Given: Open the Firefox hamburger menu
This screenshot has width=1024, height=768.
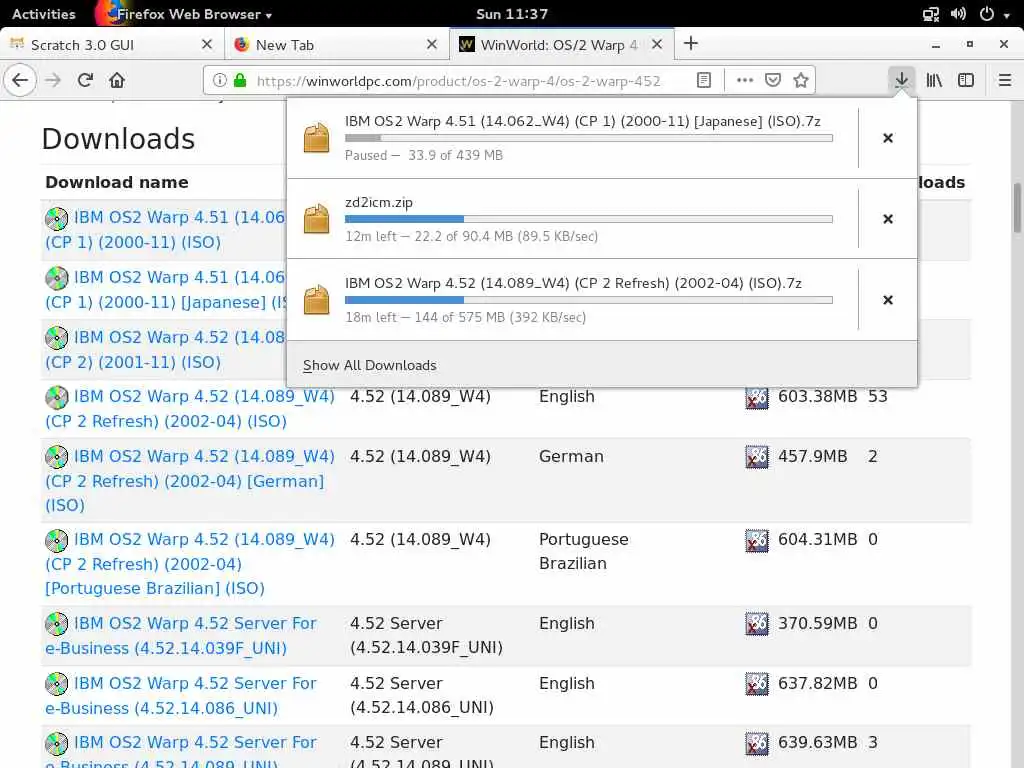Looking at the screenshot, I should click(1004, 80).
